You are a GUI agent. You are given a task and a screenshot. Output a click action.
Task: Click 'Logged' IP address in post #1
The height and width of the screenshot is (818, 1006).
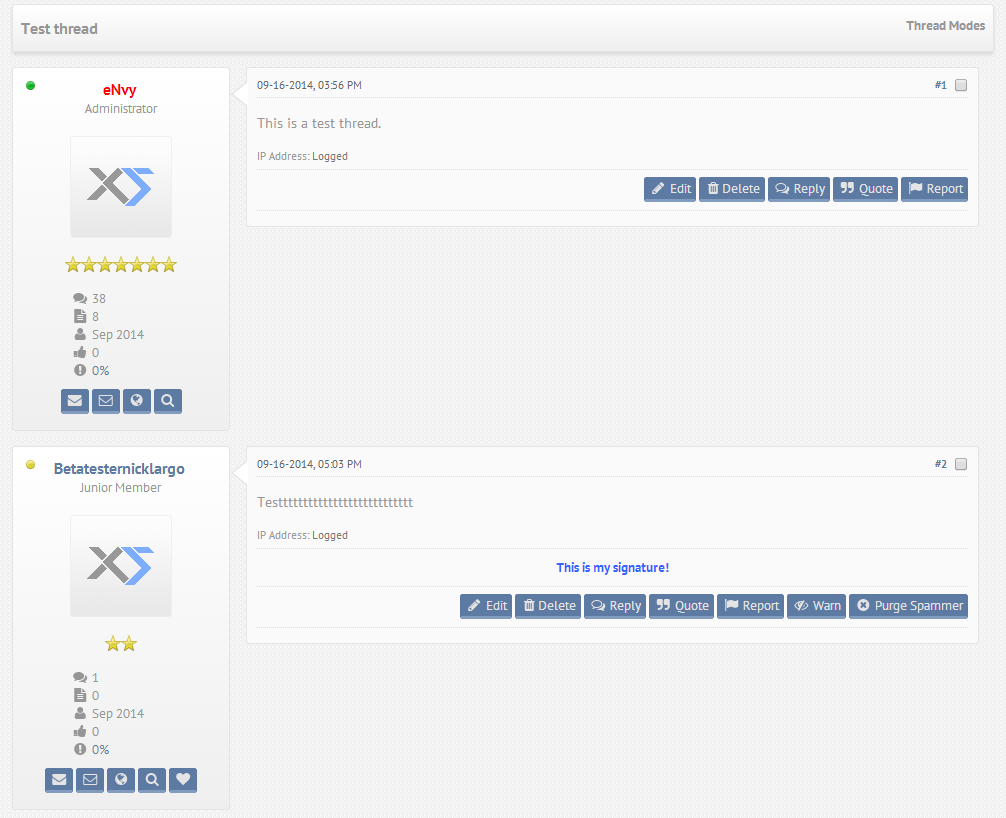tap(330, 157)
